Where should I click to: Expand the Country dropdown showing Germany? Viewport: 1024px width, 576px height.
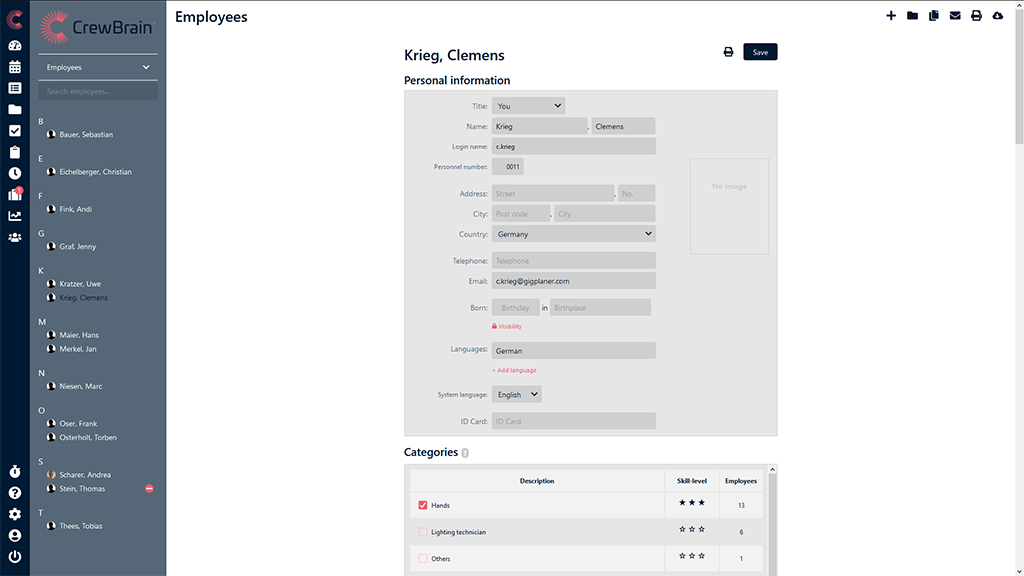point(573,234)
